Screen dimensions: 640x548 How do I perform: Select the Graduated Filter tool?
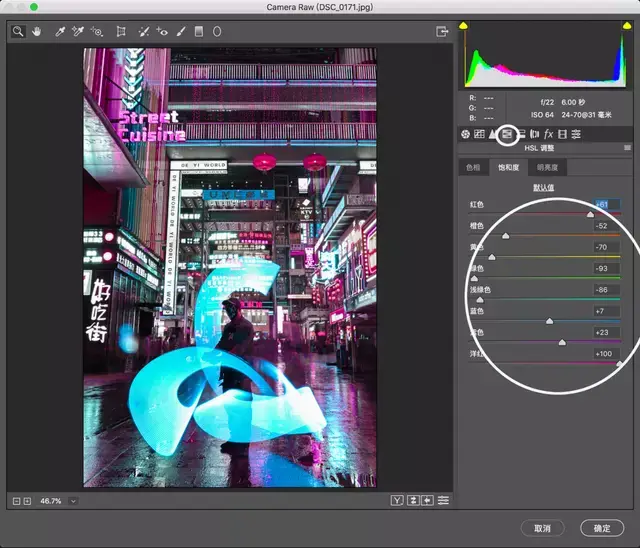coord(199,31)
